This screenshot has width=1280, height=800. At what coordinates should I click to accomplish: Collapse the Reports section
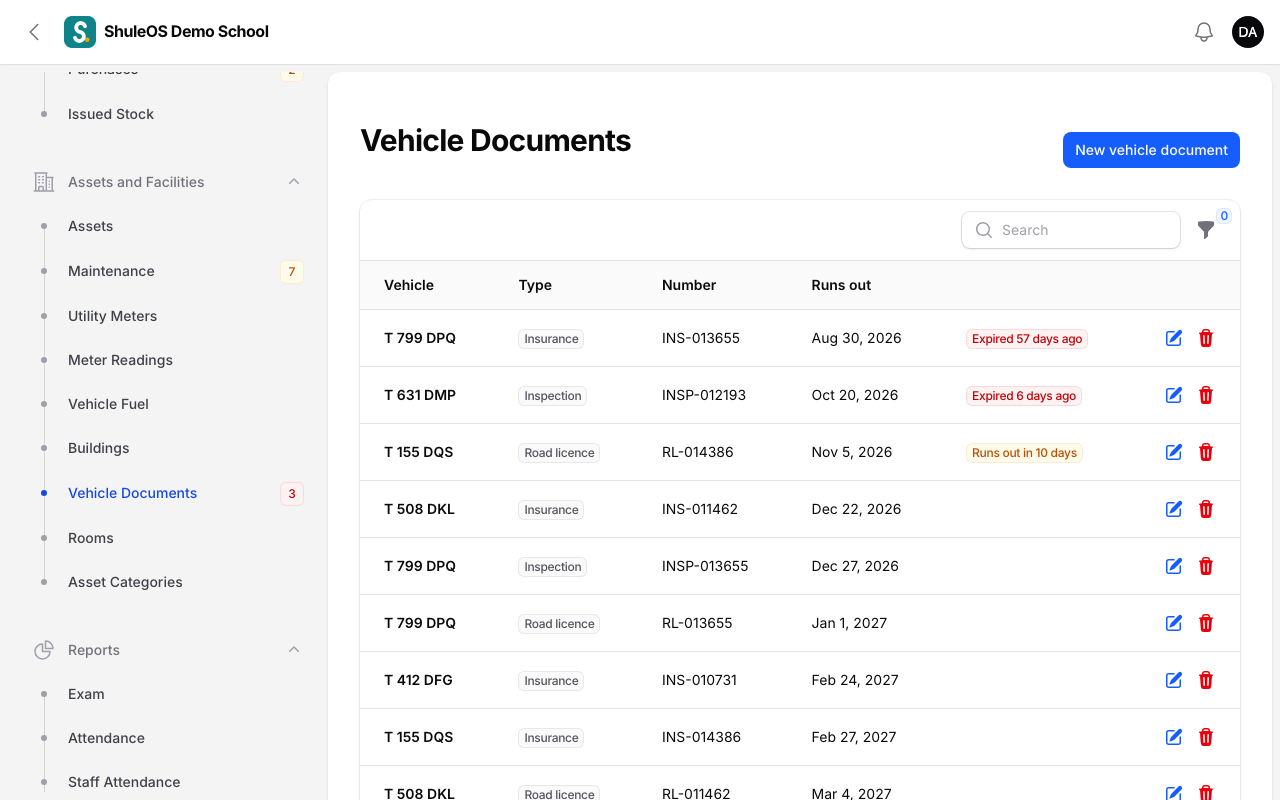tap(294, 649)
